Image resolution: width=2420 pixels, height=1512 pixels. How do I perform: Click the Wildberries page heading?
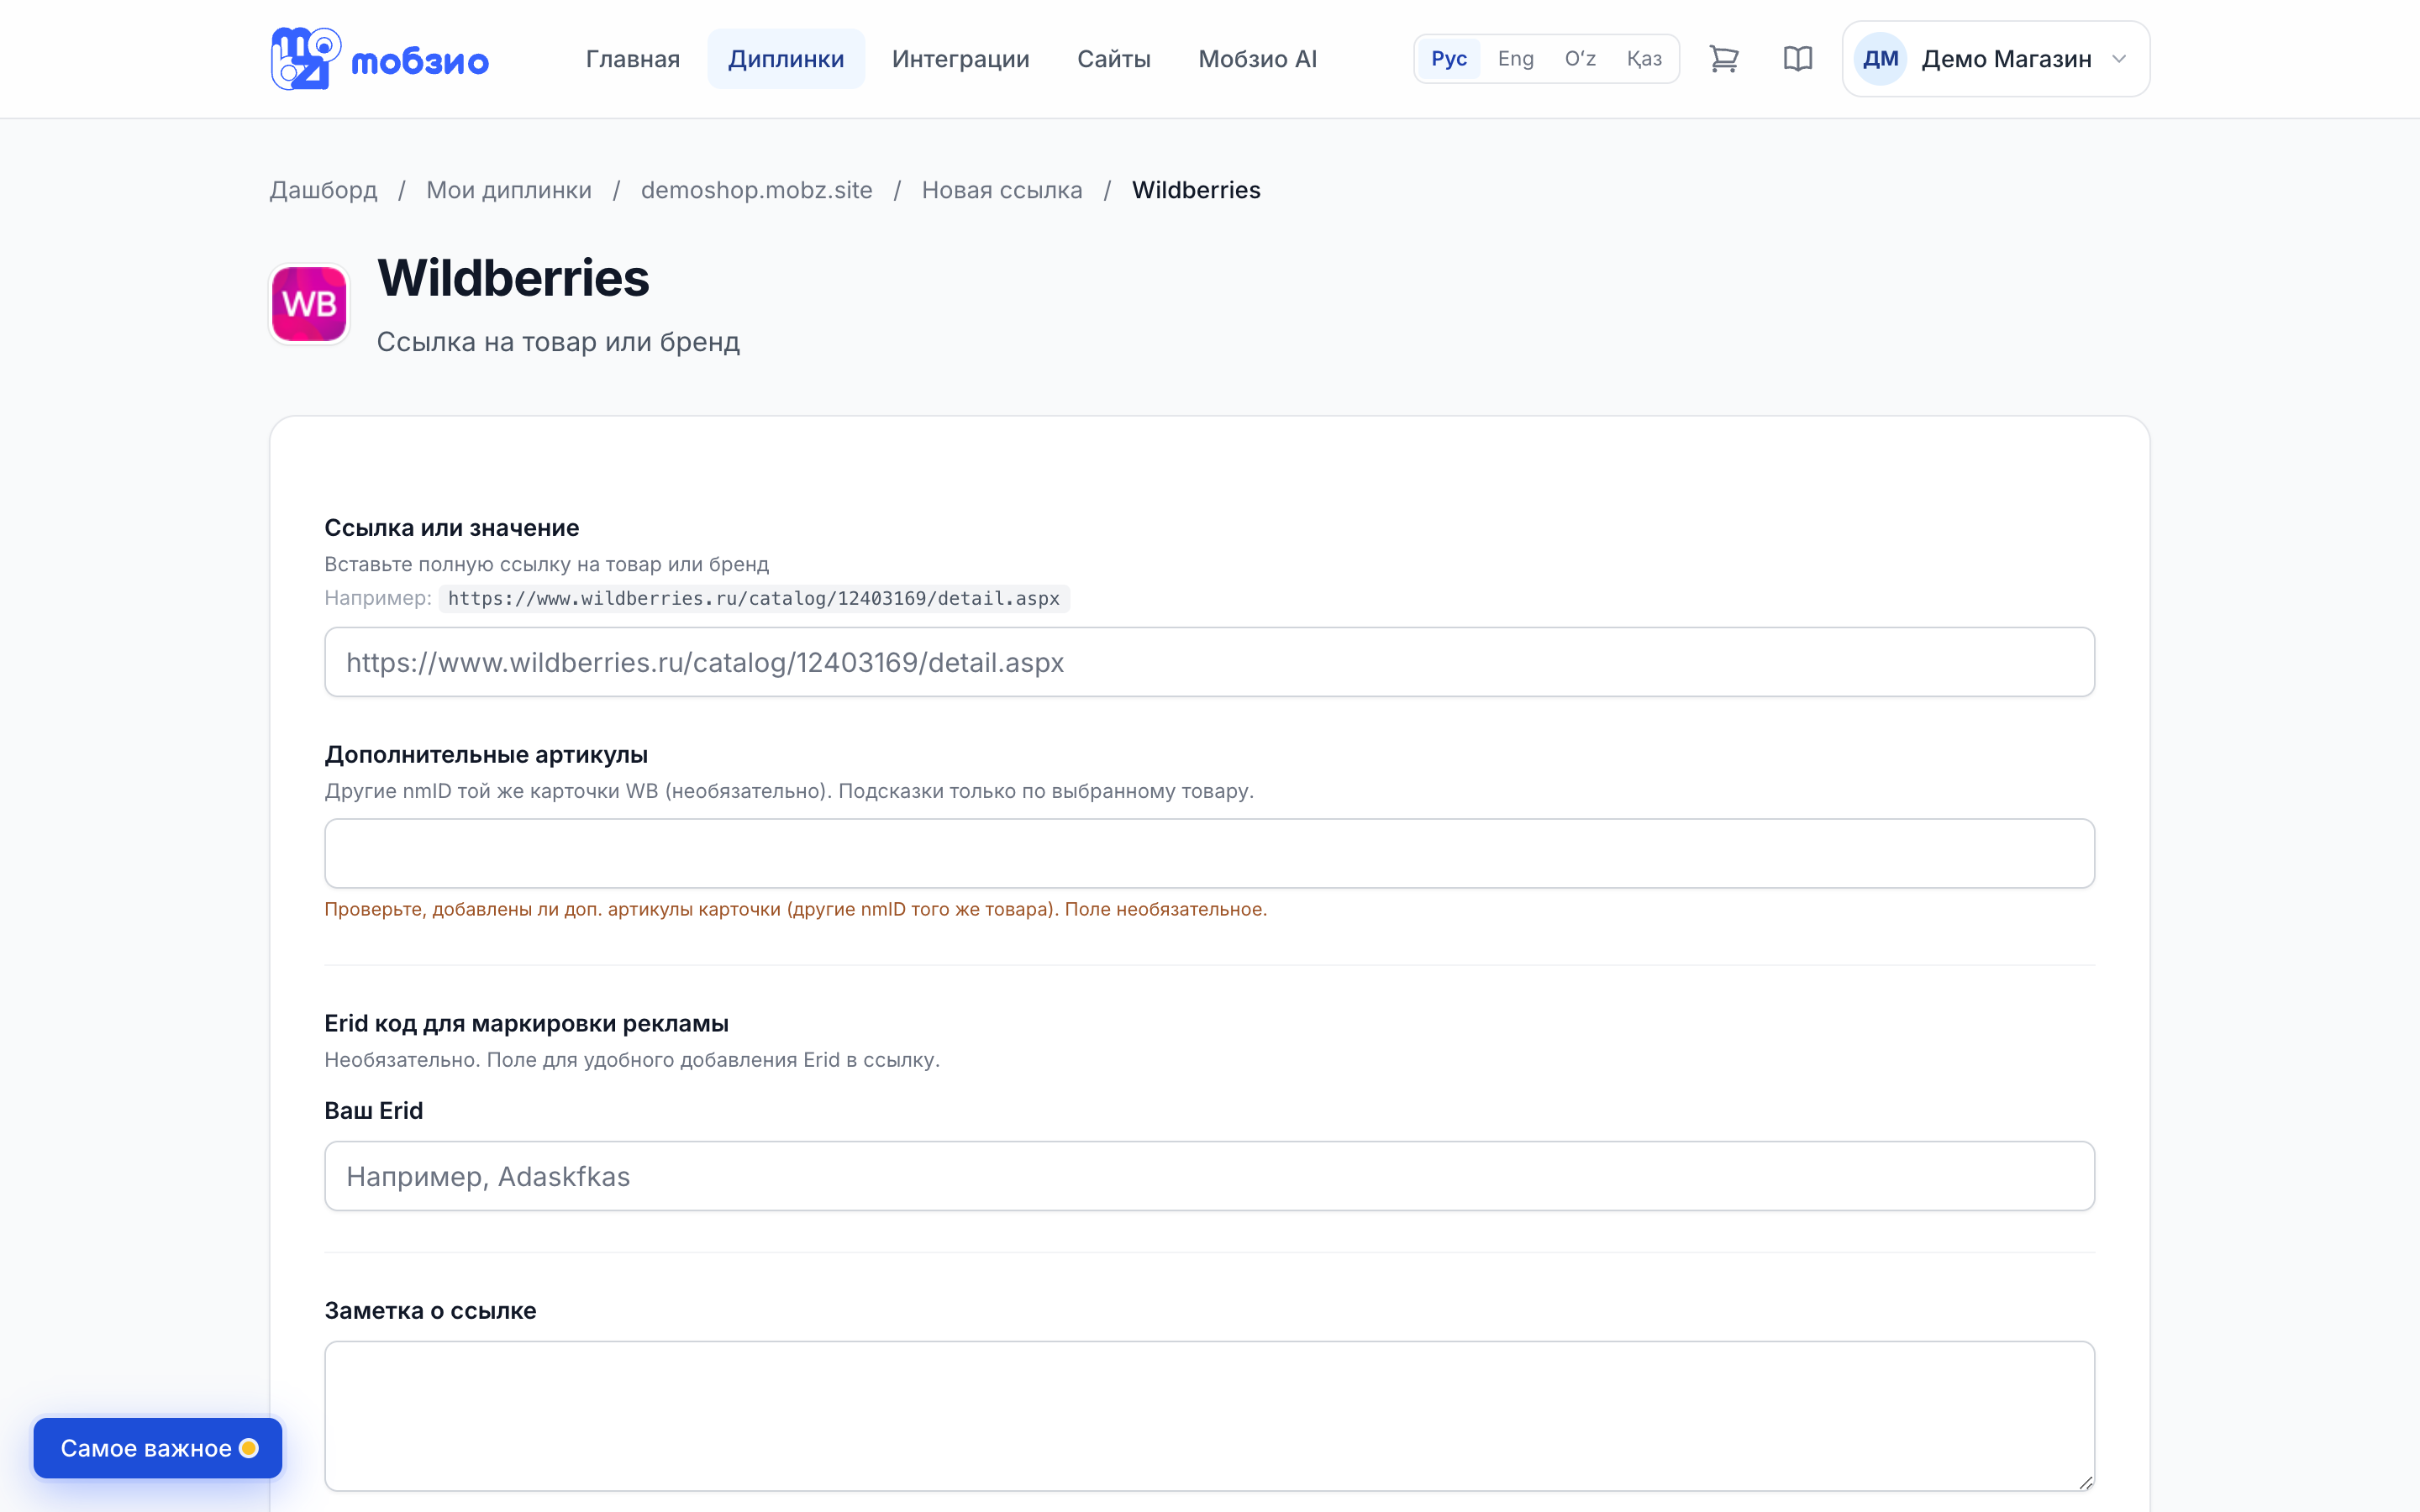[x=513, y=278]
